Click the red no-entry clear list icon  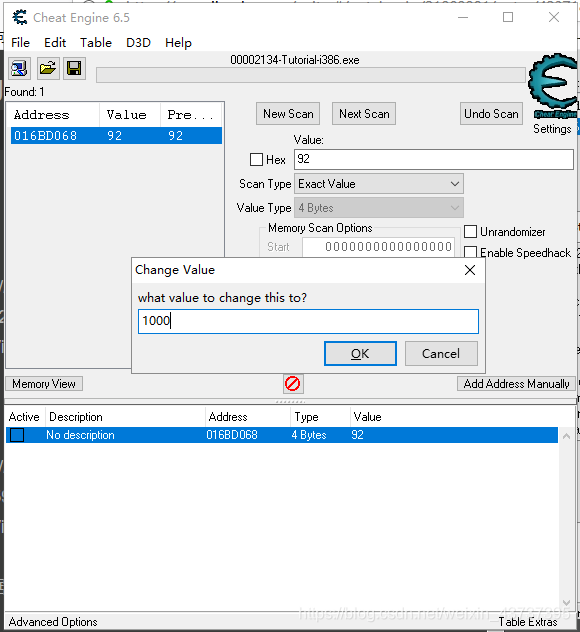point(293,384)
